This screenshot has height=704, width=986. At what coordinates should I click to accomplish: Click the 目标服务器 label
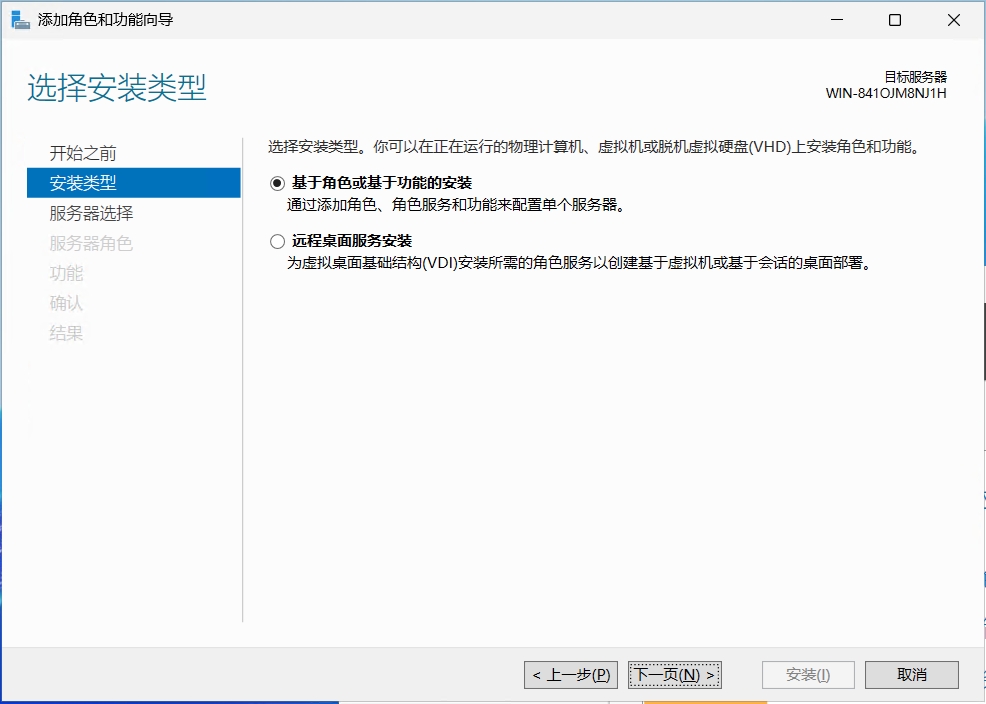pyautogui.click(x=916, y=77)
